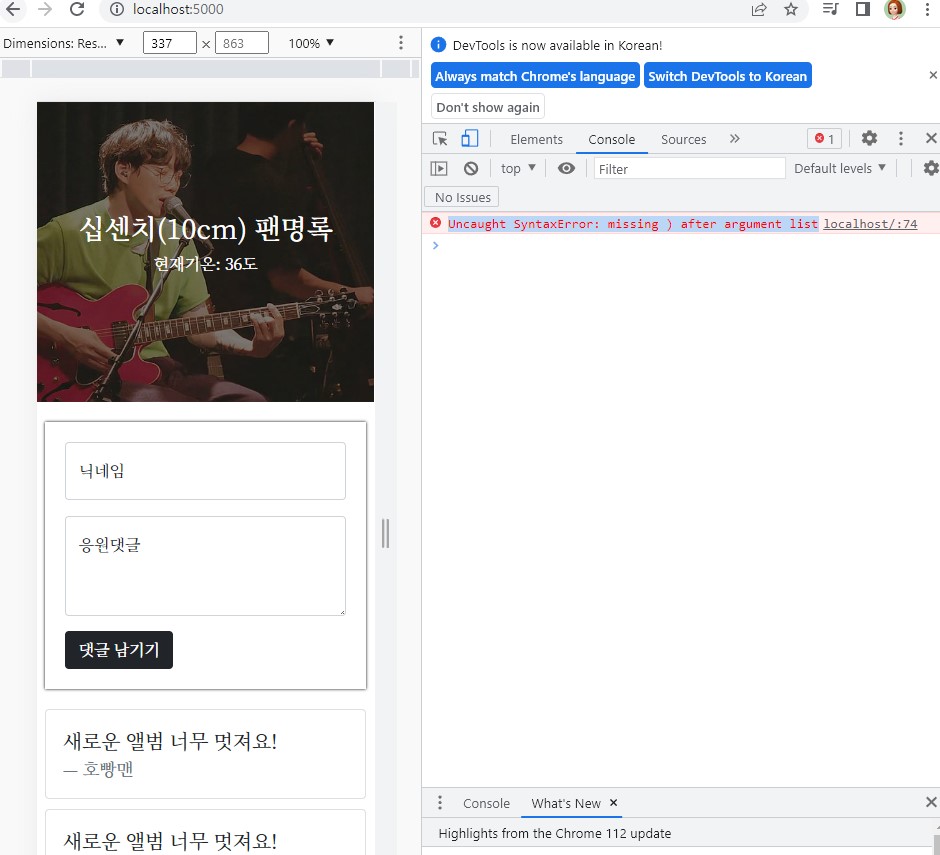Select the Uncaught SyntaxError message text

click(x=632, y=224)
